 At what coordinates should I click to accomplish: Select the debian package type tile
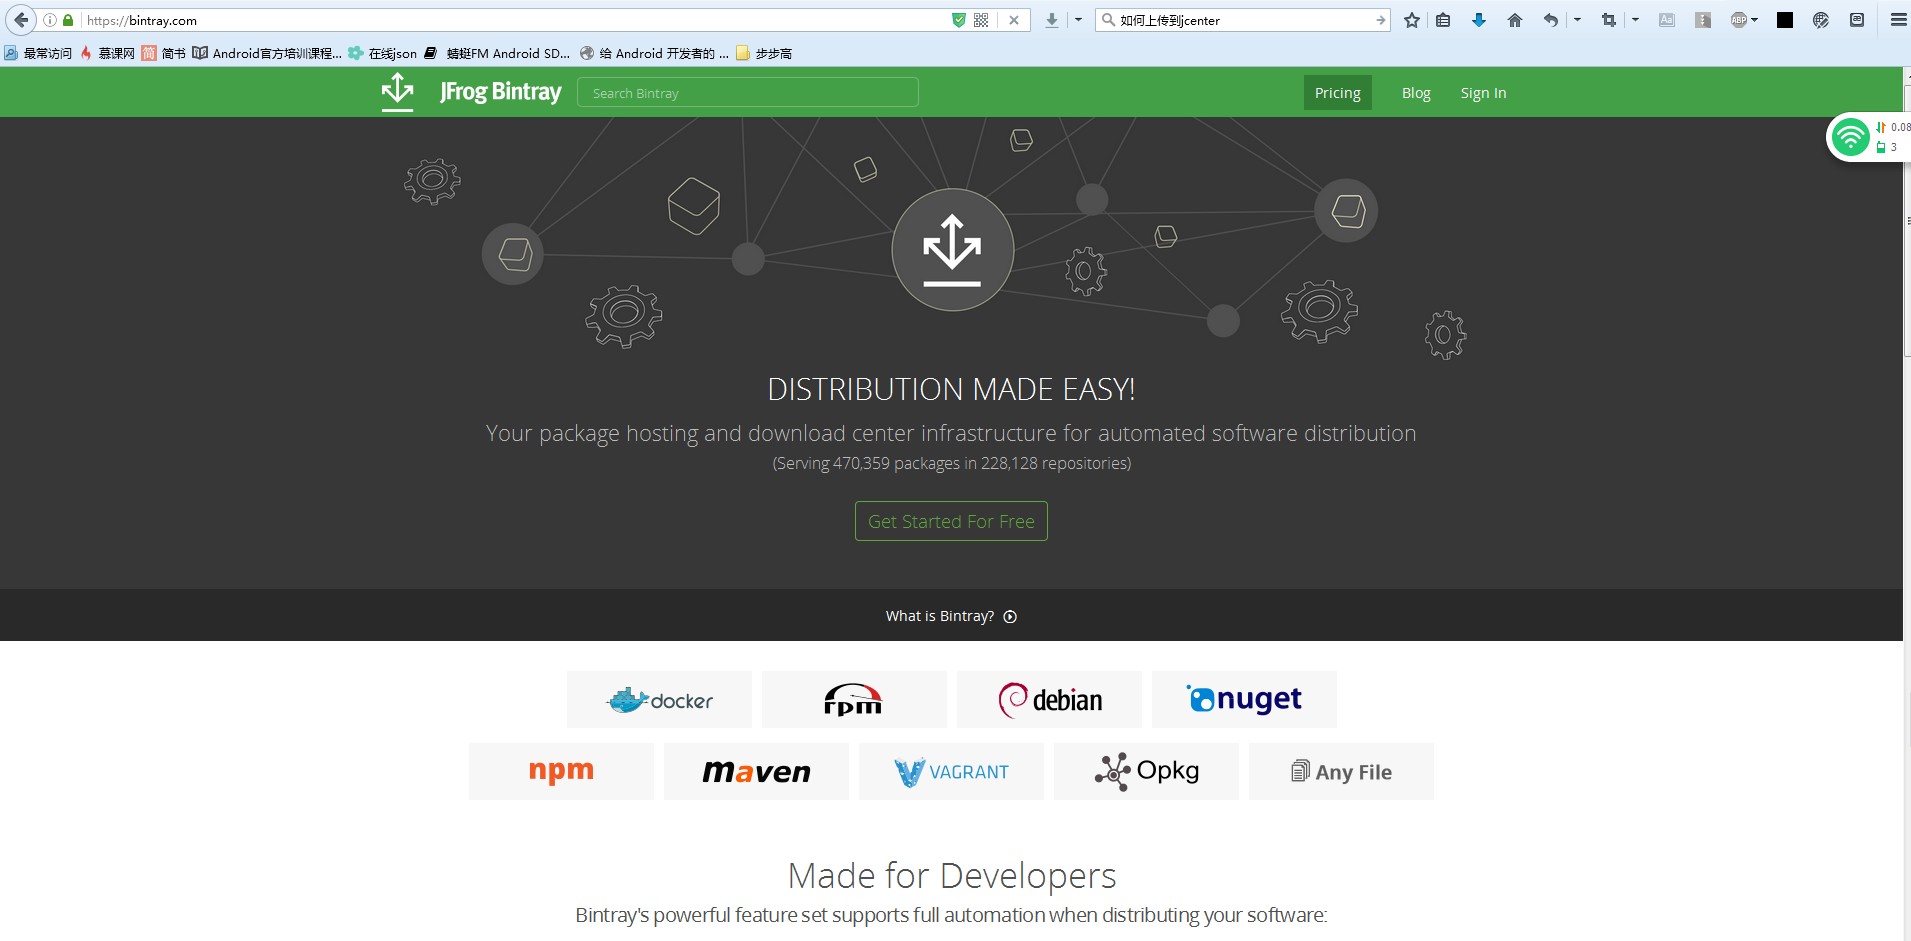[x=1049, y=699]
